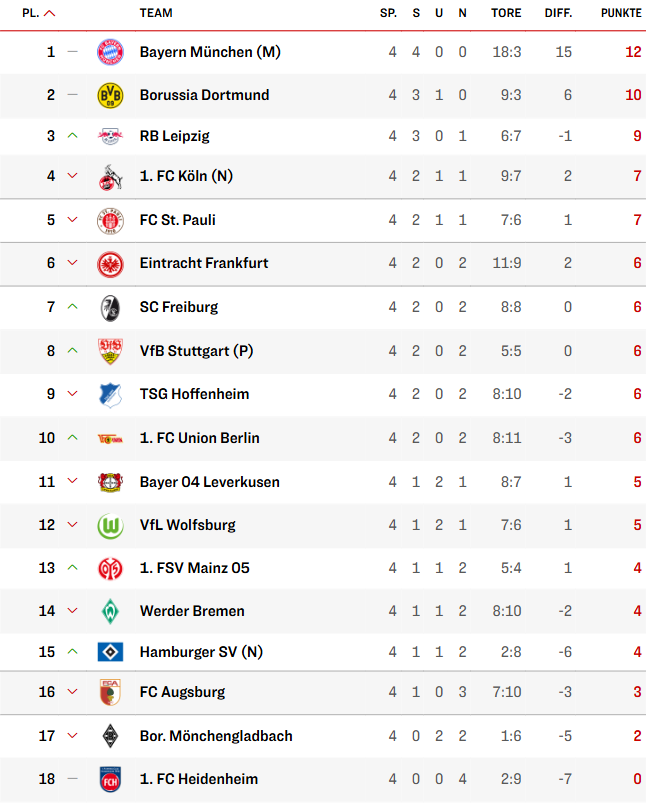Open the FC St. Pauli team link
This screenshot has height=804, width=649.
[178, 220]
